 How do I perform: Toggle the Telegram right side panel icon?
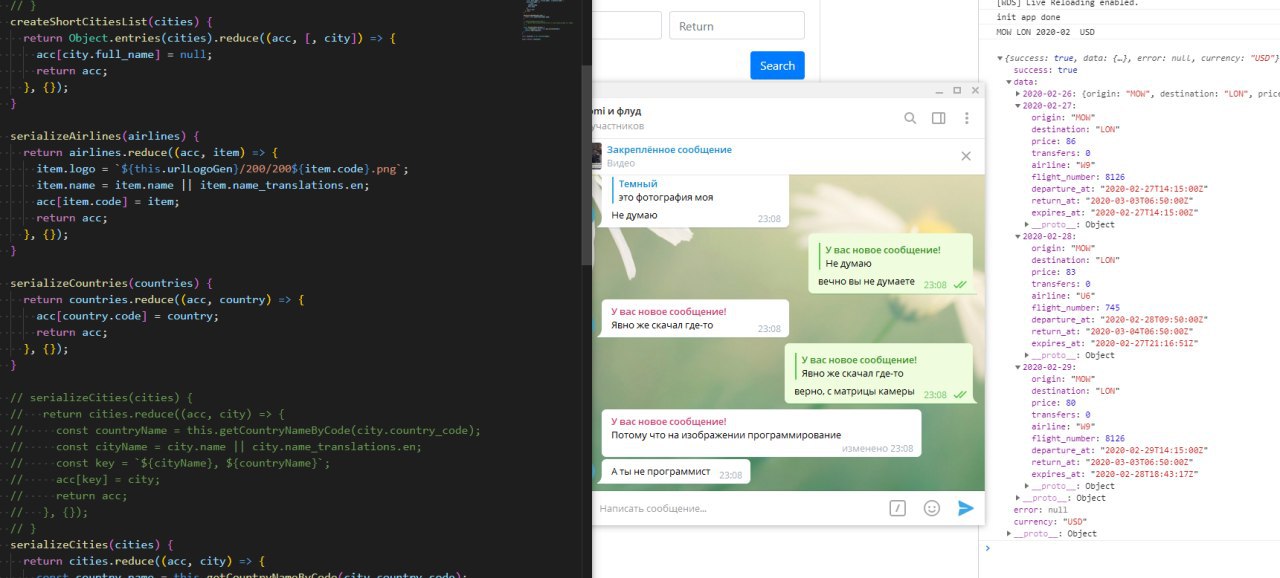(x=938, y=118)
